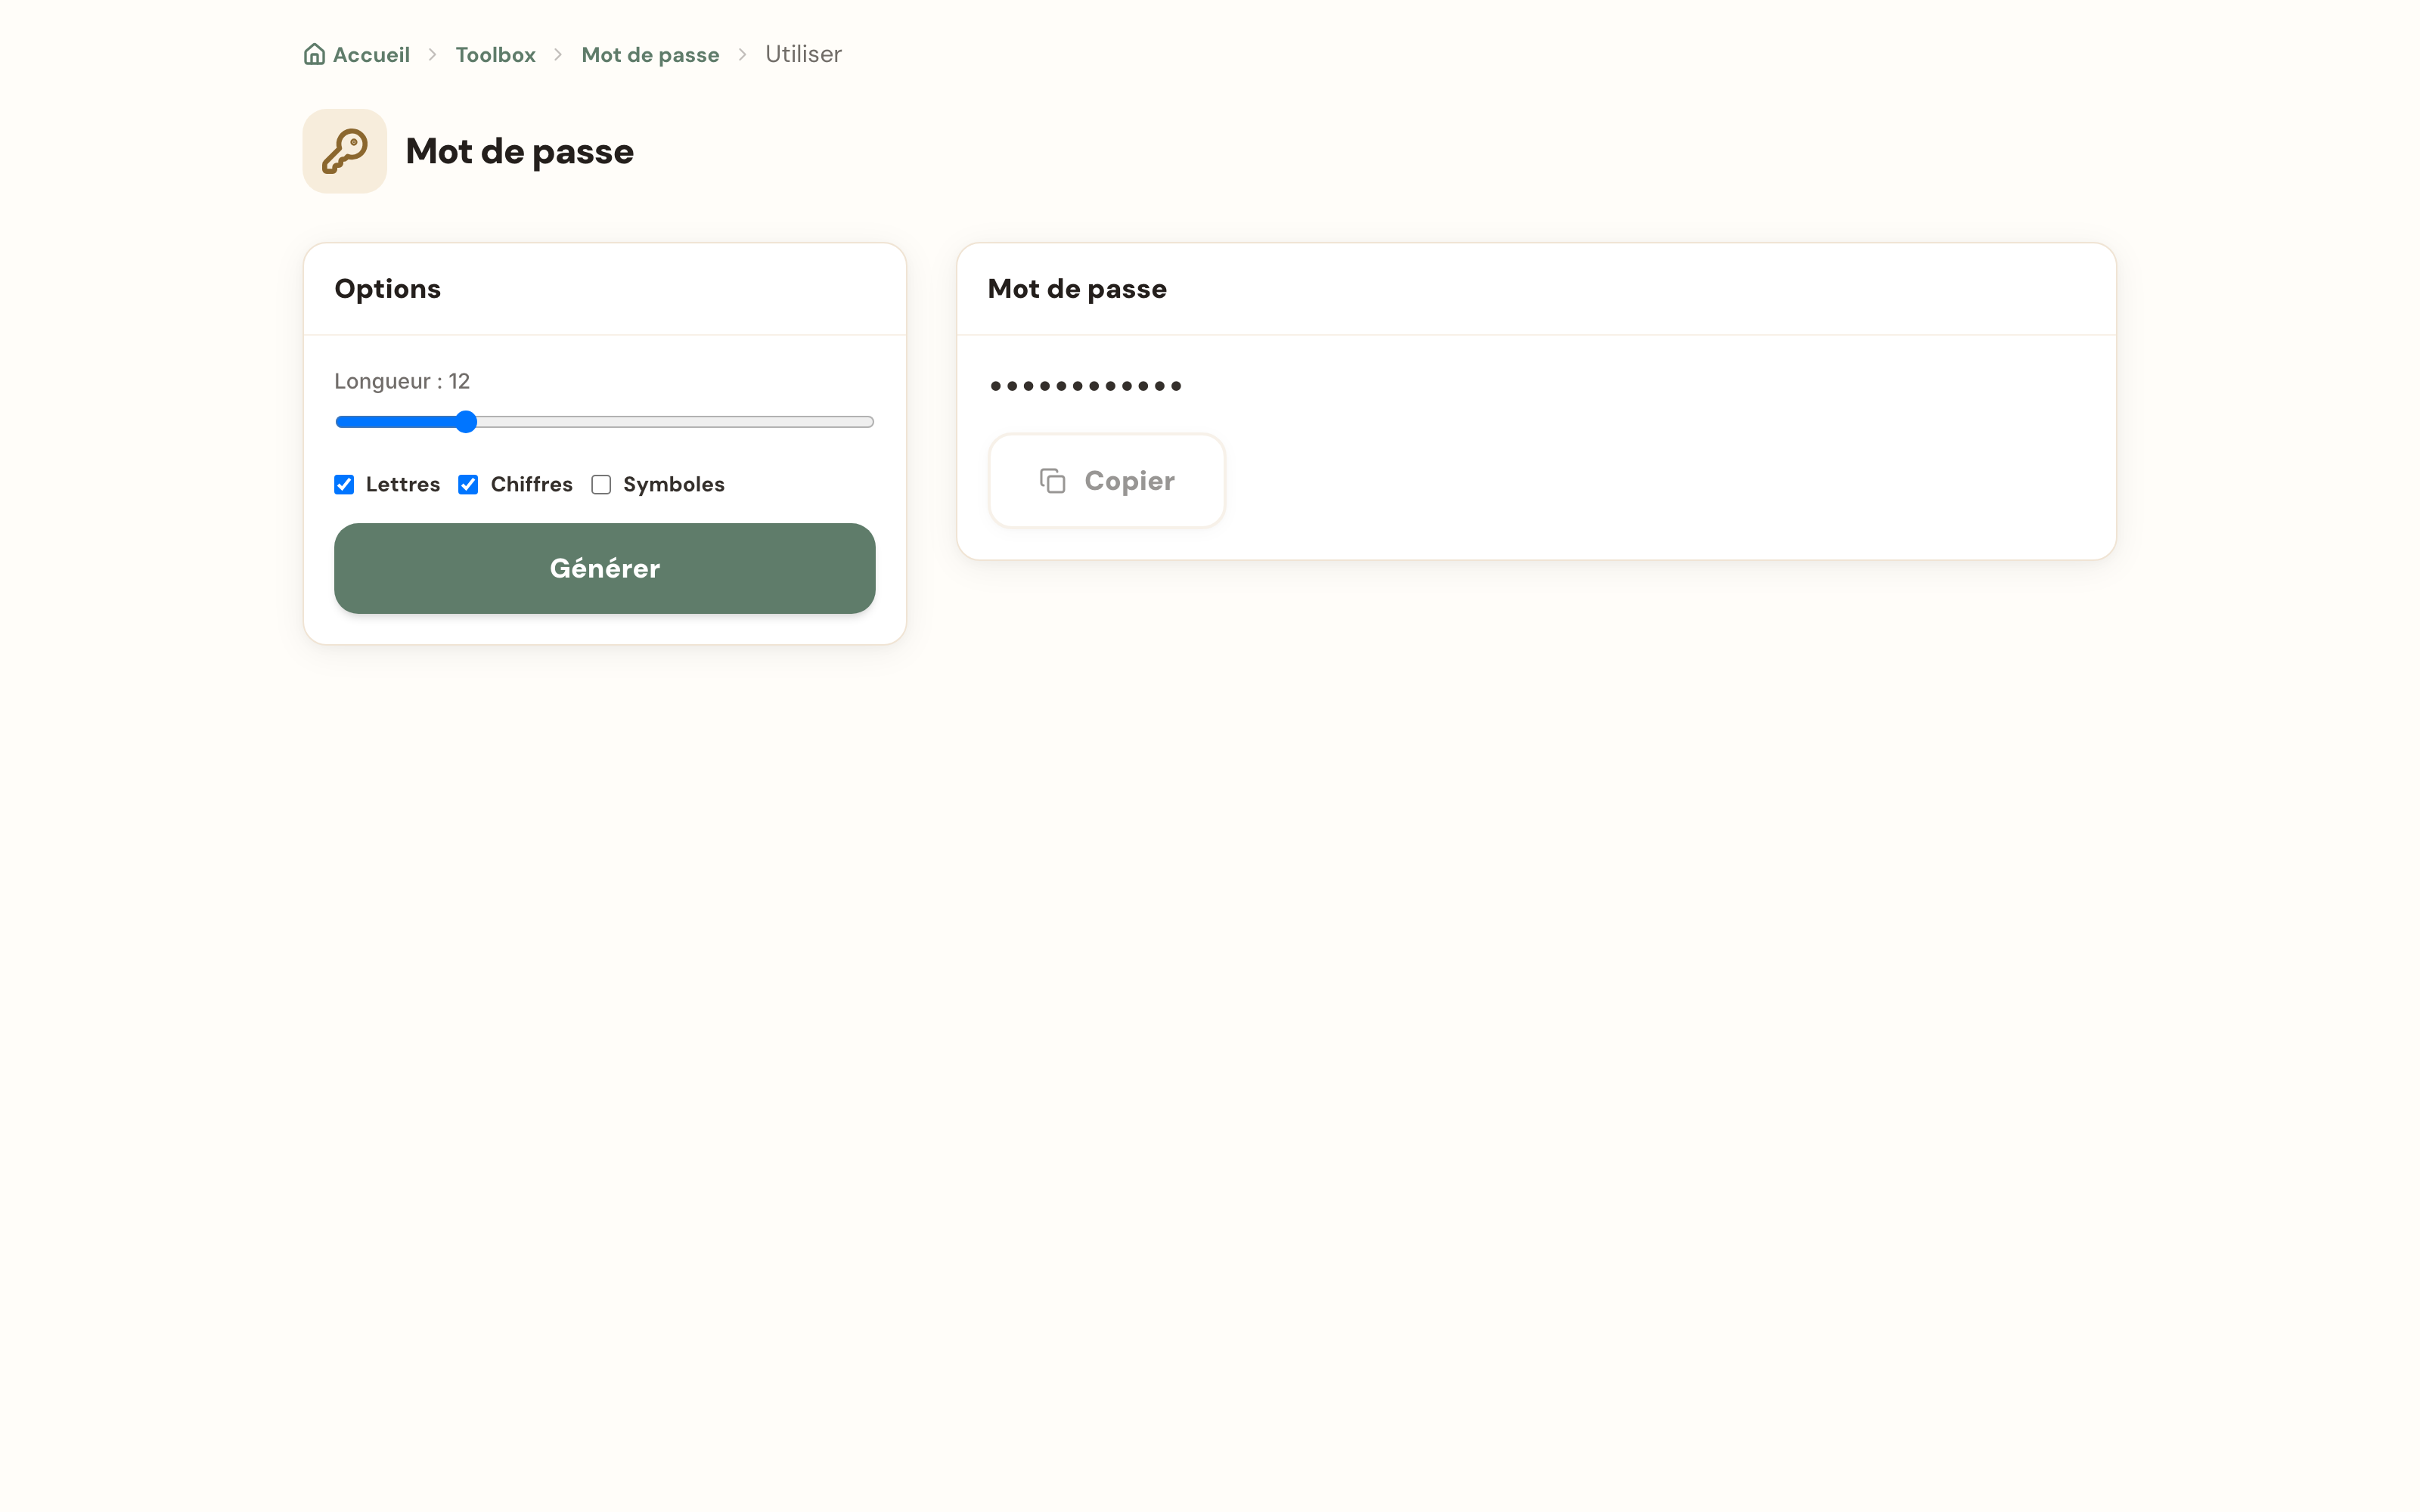Click the chevron between Accueil and Toolbox
This screenshot has width=2420, height=1512.
pos(433,55)
